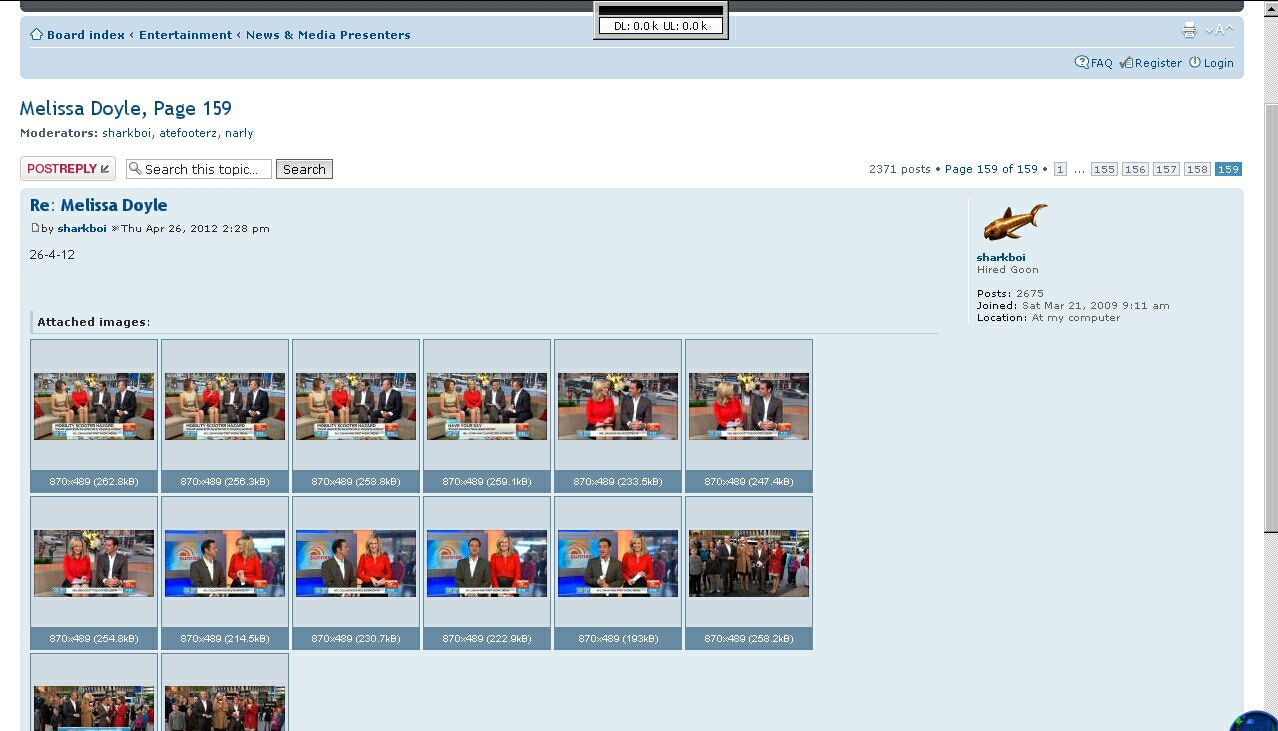The image size is (1278, 731).
Task: Open the Entertainment breadcrumb link
Action: [185, 35]
